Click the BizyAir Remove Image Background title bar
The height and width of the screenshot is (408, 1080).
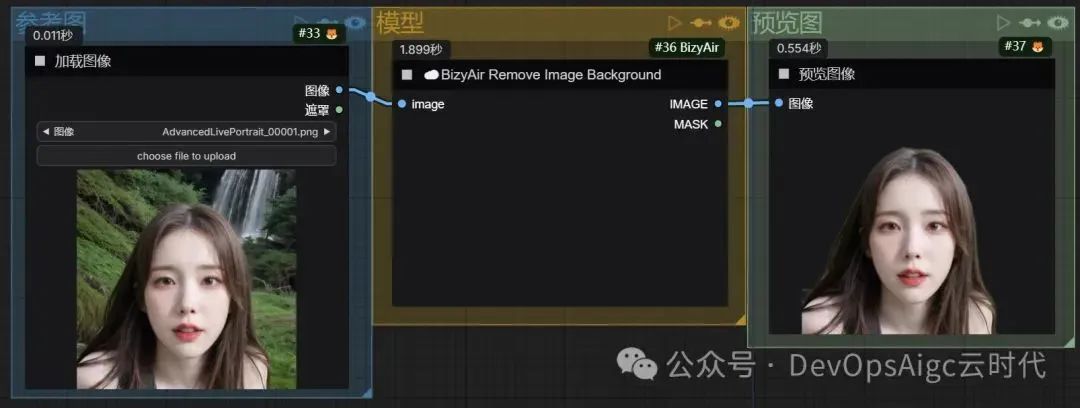[560, 74]
